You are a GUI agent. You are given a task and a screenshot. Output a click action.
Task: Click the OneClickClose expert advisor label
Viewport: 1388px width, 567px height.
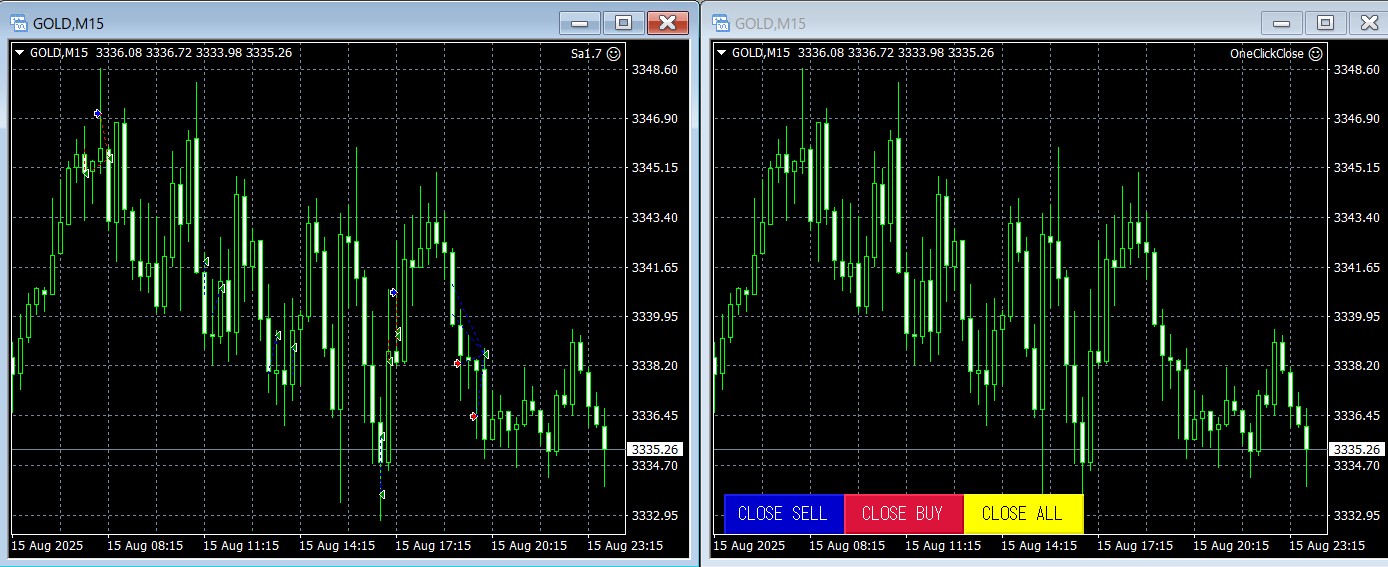(1267, 54)
